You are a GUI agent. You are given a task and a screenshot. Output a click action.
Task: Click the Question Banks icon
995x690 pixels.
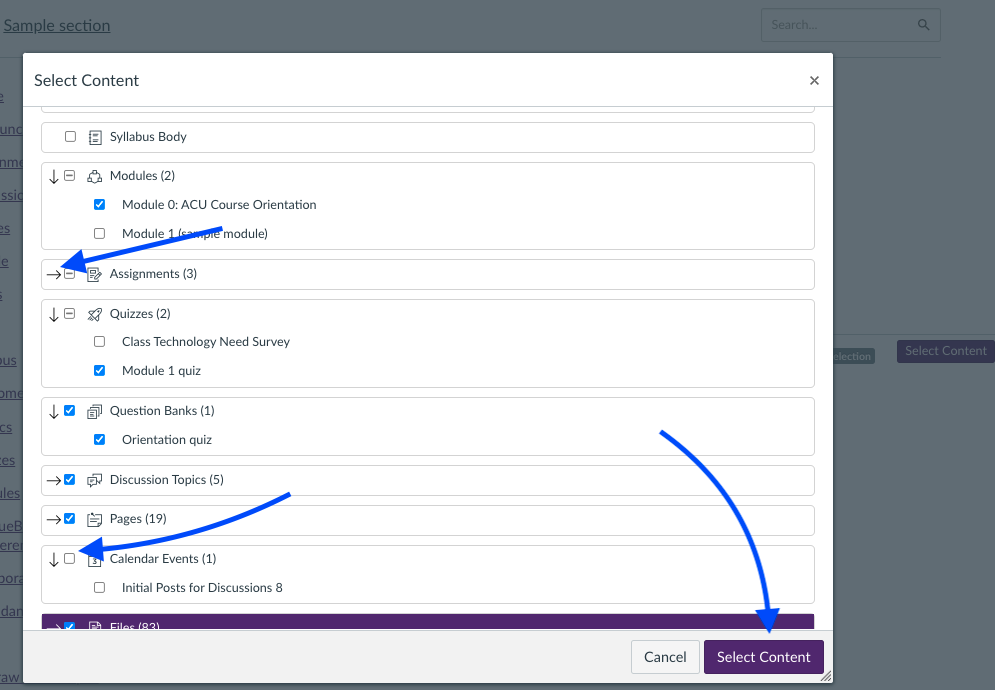(95, 411)
